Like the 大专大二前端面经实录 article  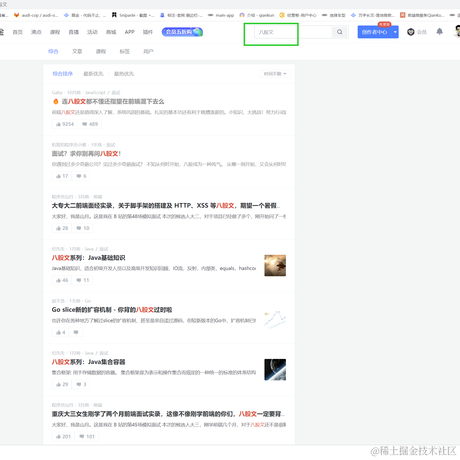tap(62, 228)
